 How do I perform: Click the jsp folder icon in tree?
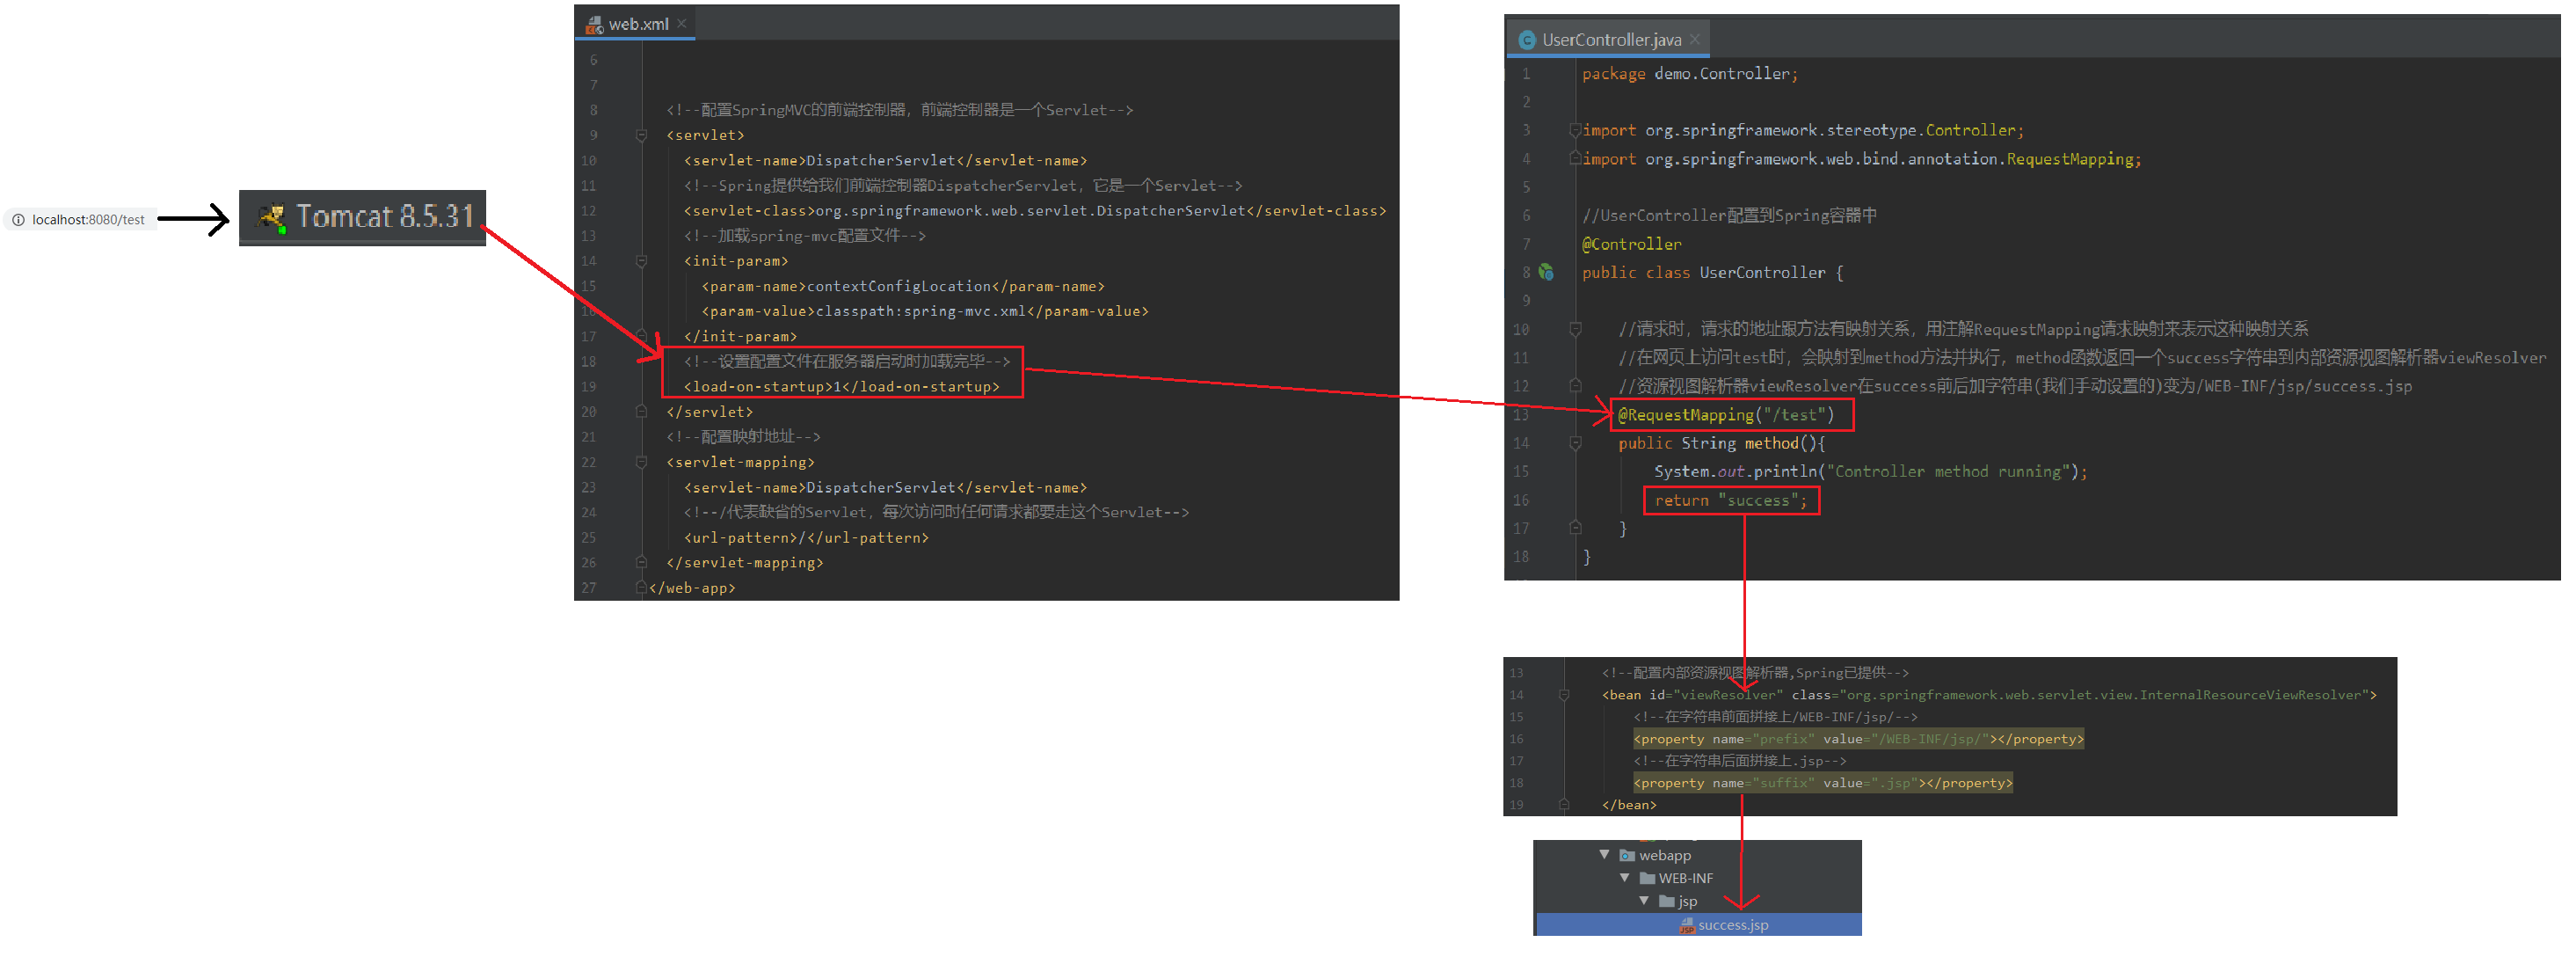[x=1667, y=902]
